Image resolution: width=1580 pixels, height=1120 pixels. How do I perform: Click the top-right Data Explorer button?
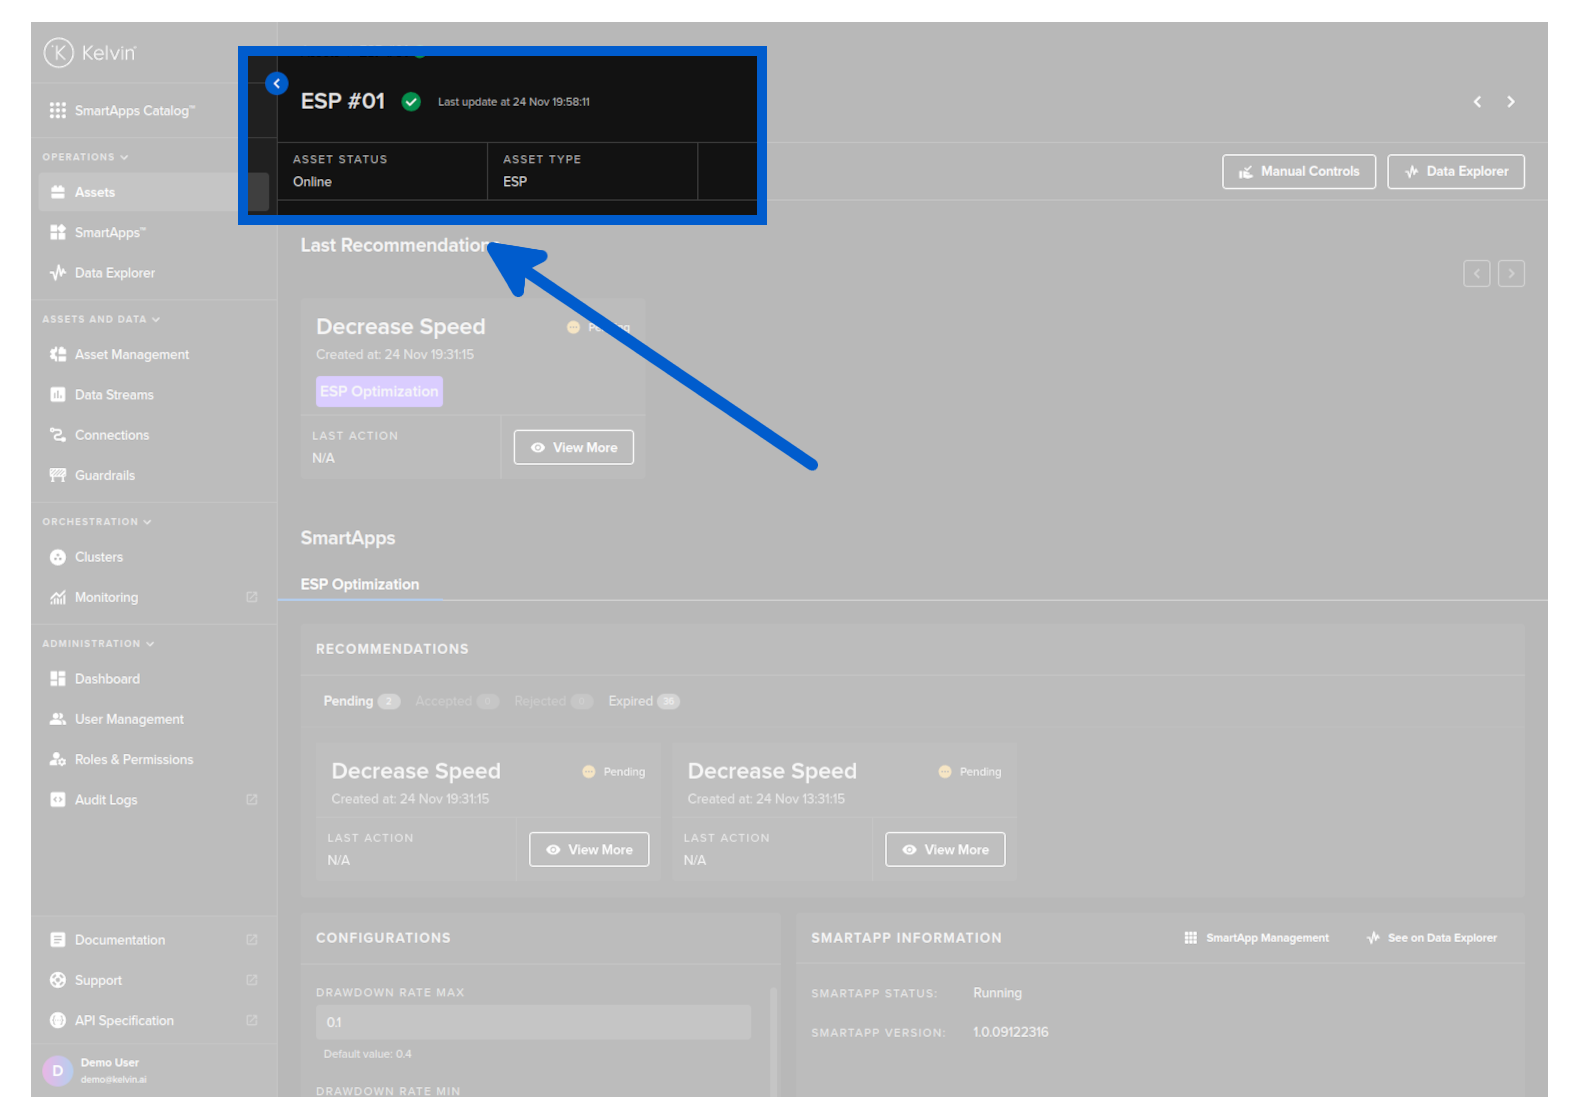pyautogui.click(x=1455, y=172)
